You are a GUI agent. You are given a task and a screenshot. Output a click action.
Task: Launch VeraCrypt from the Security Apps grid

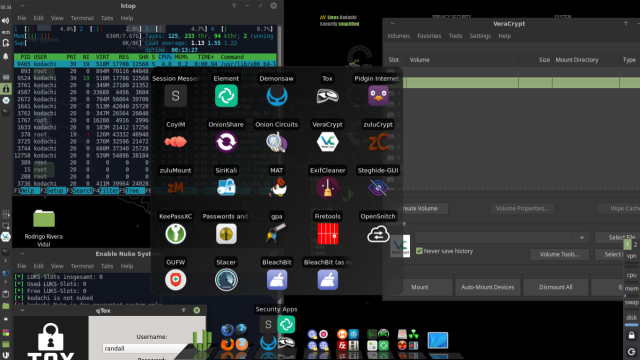(327, 142)
